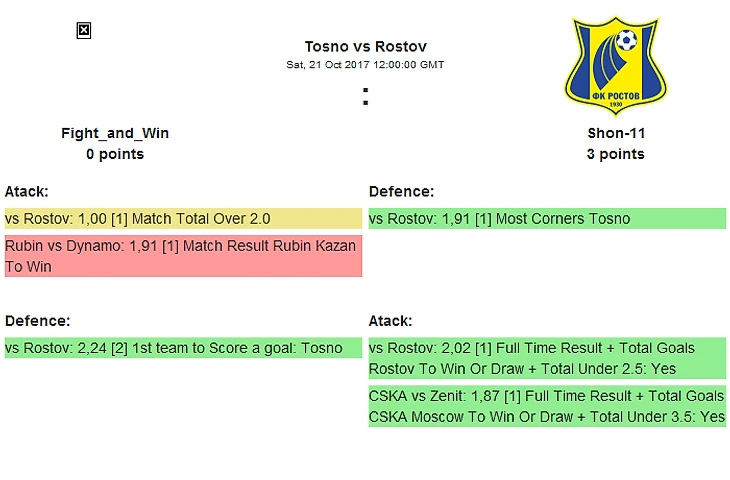This screenshot has width=730, height=480.
Task: Click the broken Tosno logo image
Action: 84,31
